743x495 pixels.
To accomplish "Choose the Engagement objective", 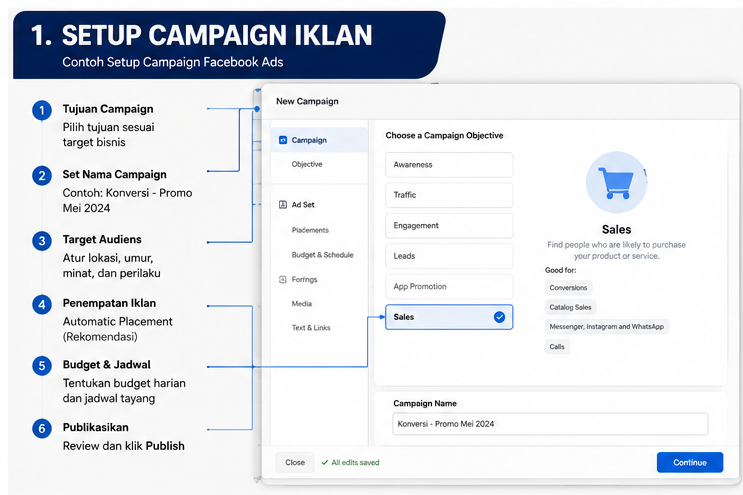I will coord(449,225).
